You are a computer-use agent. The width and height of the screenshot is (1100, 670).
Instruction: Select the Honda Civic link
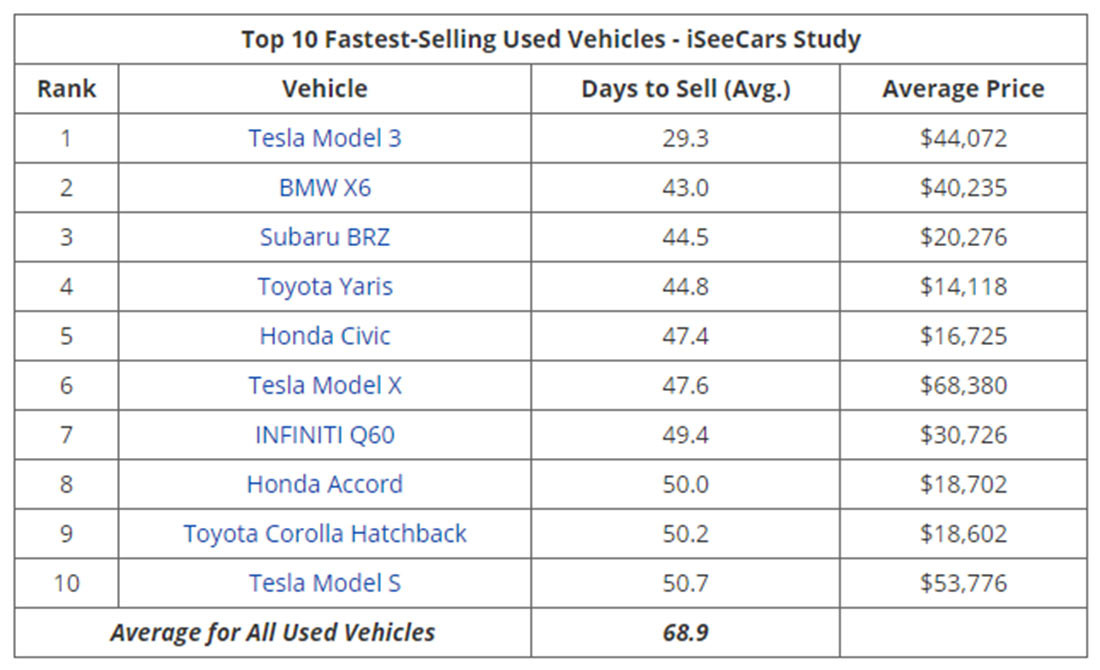click(x=325, y=336)
